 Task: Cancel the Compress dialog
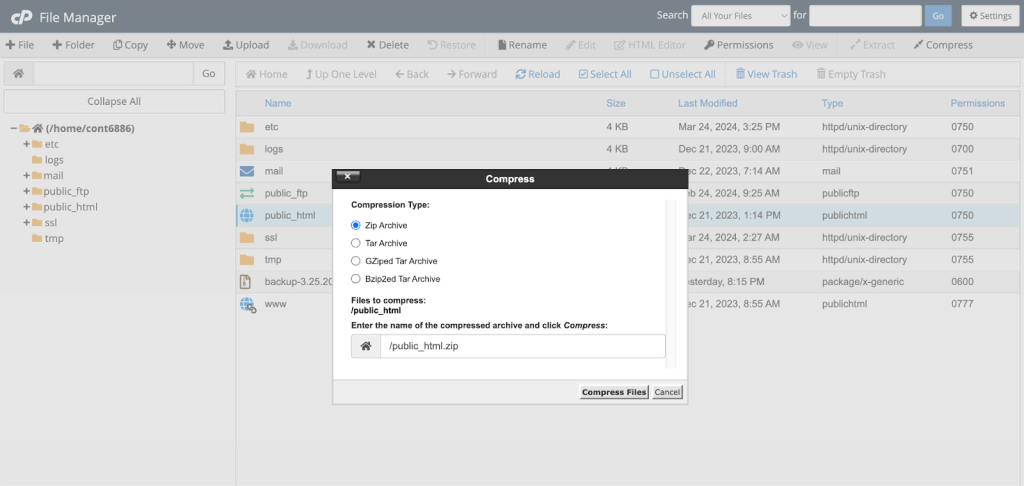pyautogui.click(x=667, y=392)
